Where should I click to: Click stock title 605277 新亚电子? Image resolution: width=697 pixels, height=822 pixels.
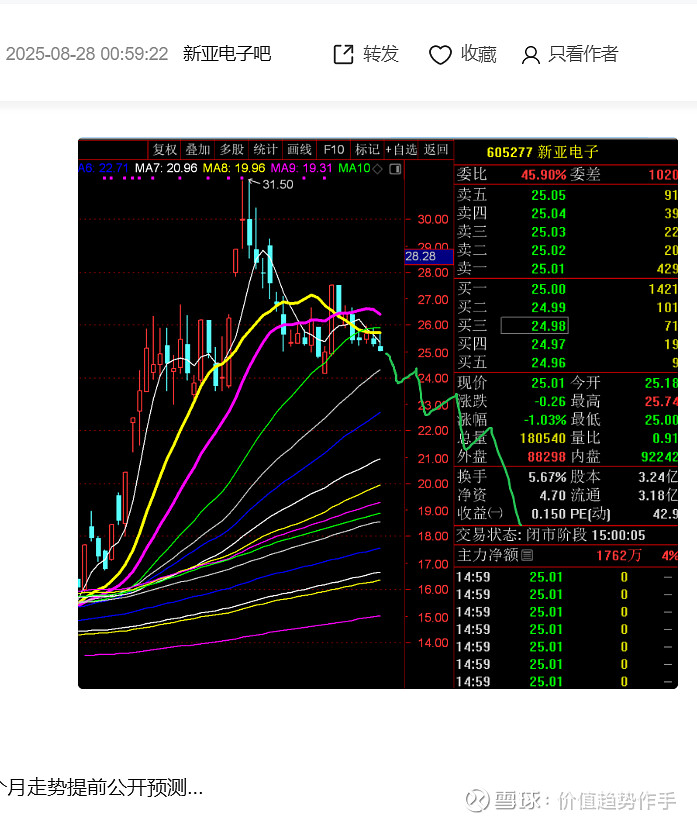pos(542,152)
